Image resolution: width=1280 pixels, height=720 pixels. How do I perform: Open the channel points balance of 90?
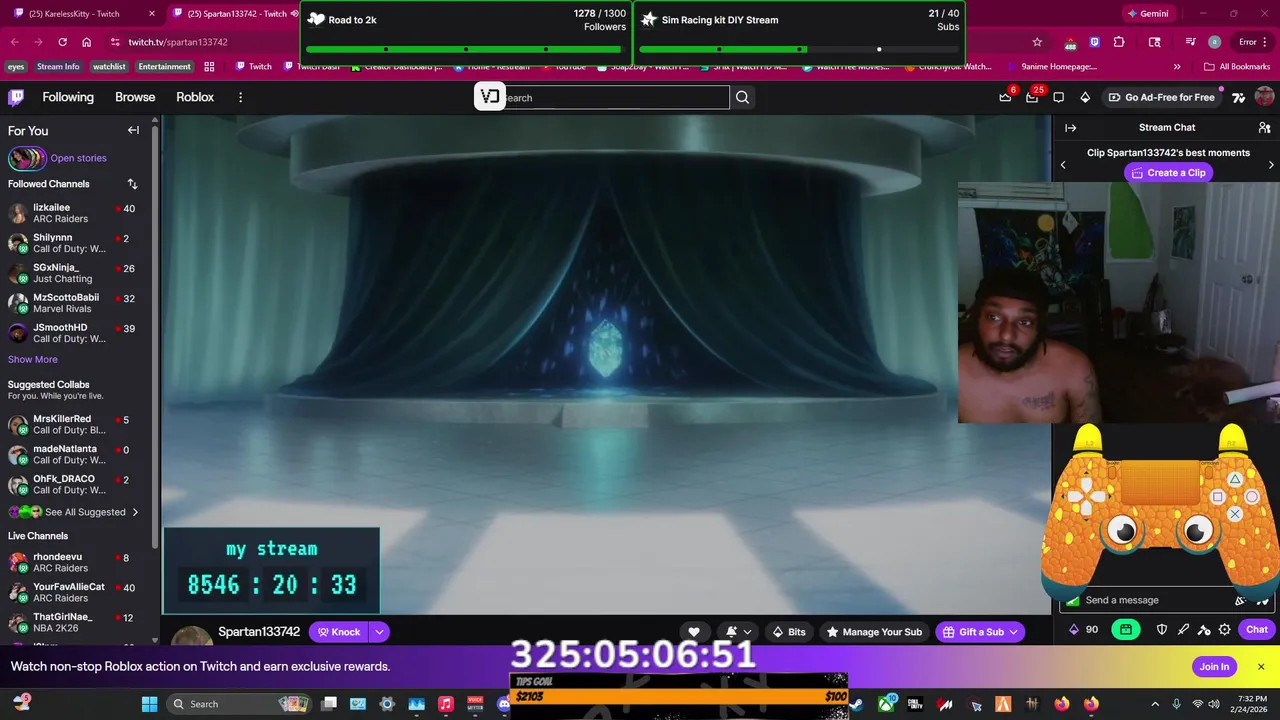tap(1084, 629)
